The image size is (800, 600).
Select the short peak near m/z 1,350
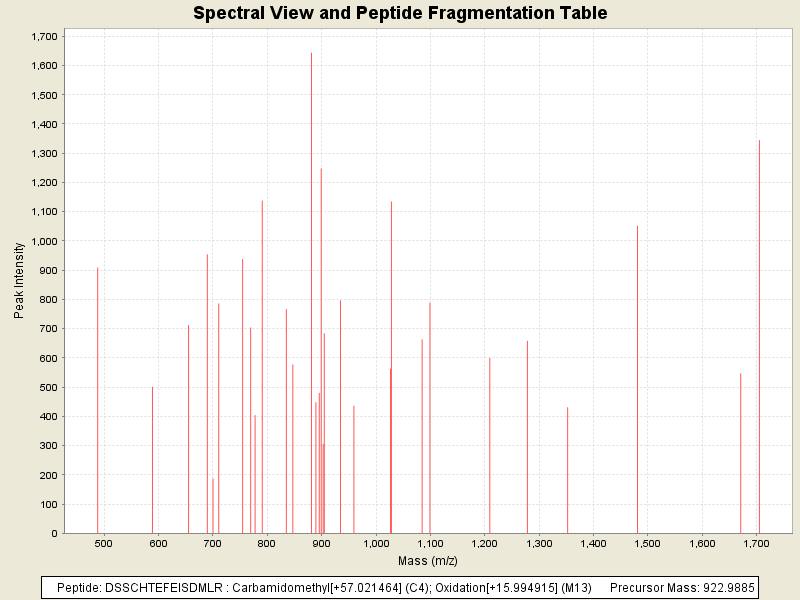click(567, 470)
